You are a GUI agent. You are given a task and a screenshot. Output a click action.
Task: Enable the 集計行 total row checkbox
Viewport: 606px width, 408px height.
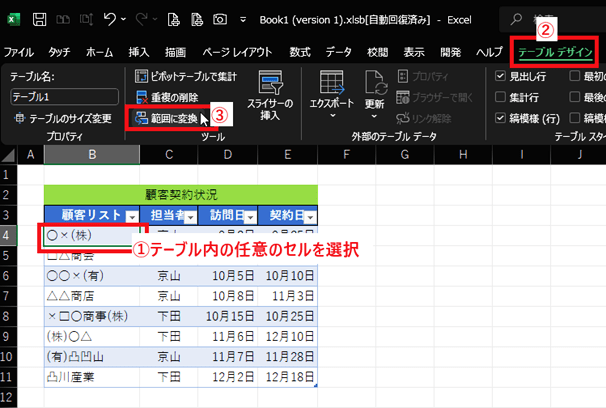(501, 97)
